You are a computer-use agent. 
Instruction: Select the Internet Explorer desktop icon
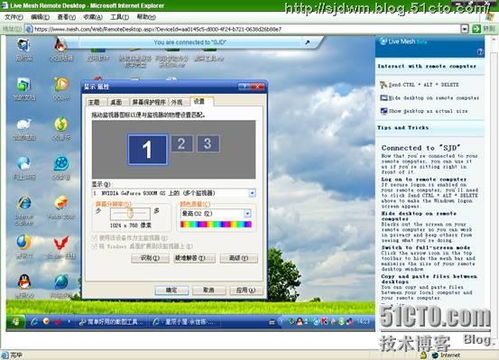tap(24, 203)
